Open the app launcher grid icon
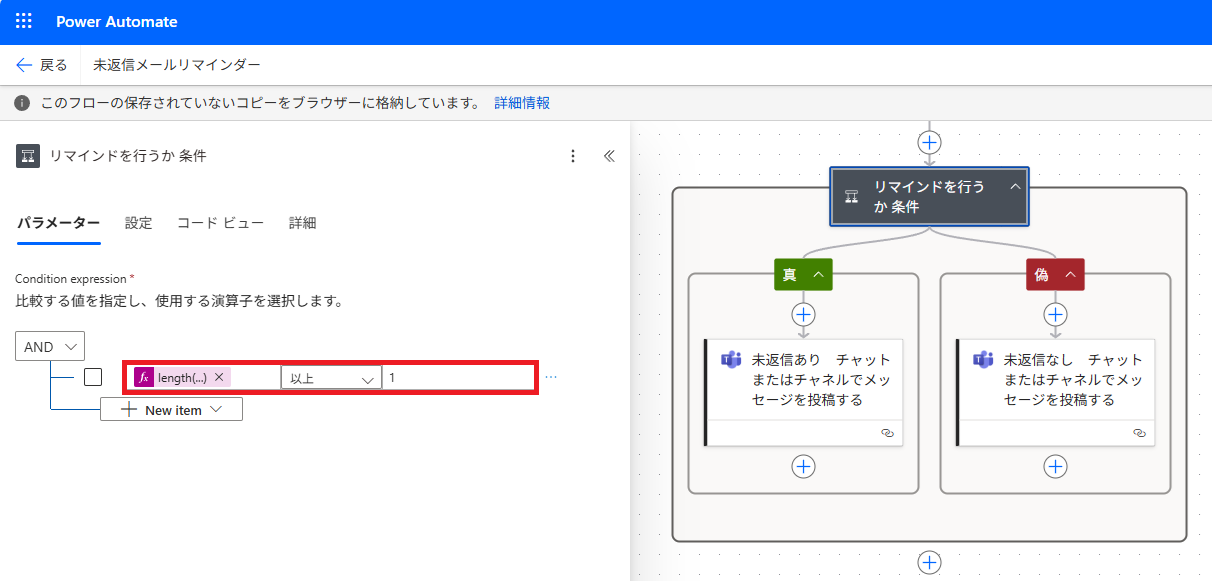The image size is (1212, 581). (23, 21)
